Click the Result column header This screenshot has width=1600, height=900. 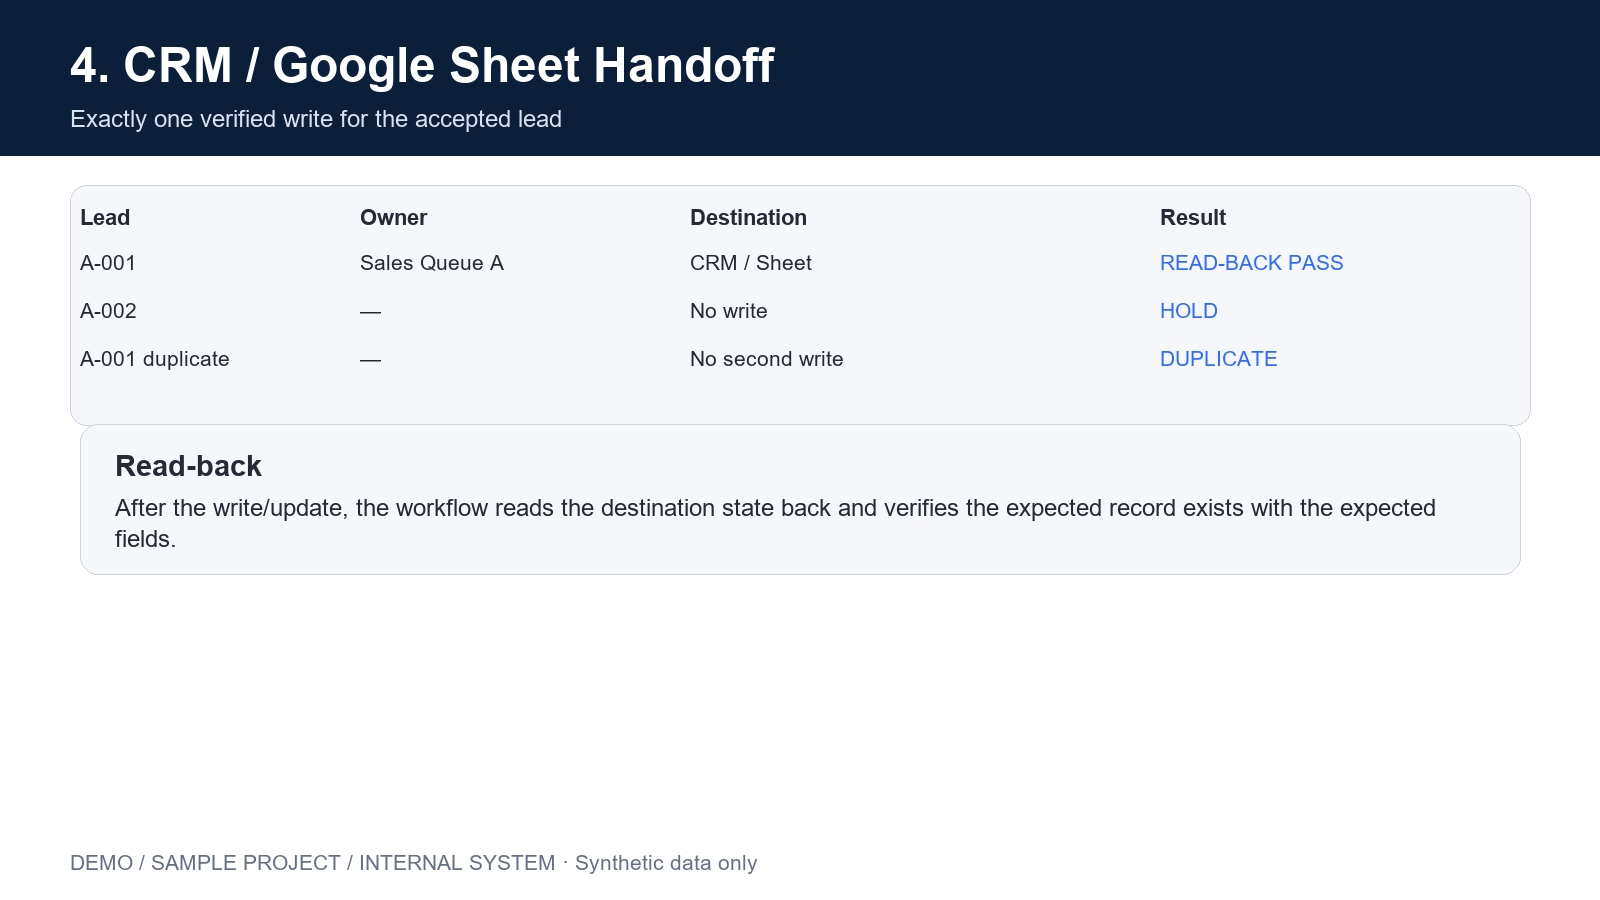click(x=1192, y=218)
